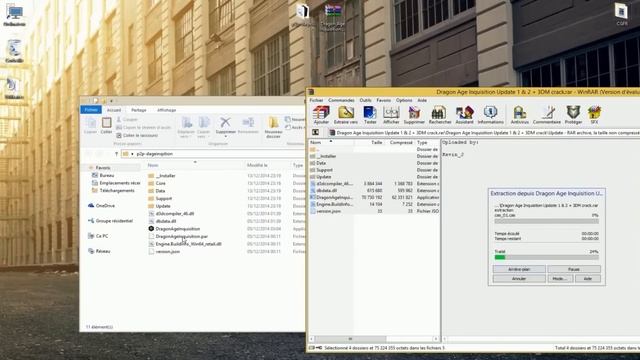The height and width of the screenshot is (360, 640).
Task: Click the Nouveau dossier icon in Explorer
Action: pos(273,127)
